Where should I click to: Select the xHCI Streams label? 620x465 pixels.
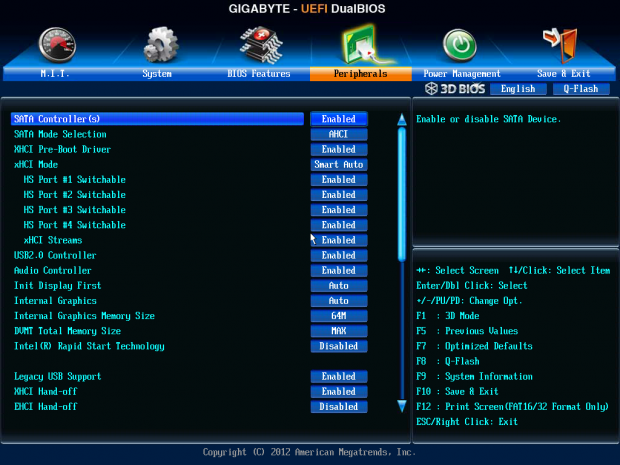click(x=53, y=240)
